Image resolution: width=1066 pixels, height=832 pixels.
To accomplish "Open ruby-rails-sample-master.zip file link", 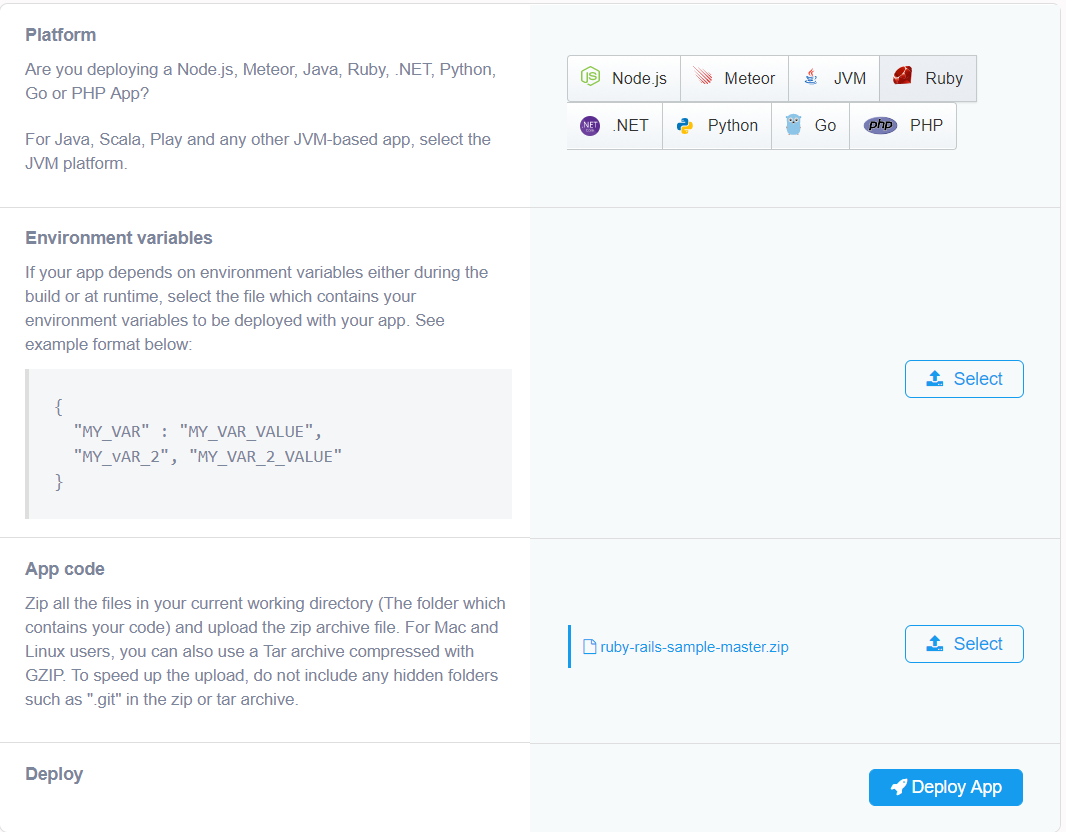I will point(694,647).
